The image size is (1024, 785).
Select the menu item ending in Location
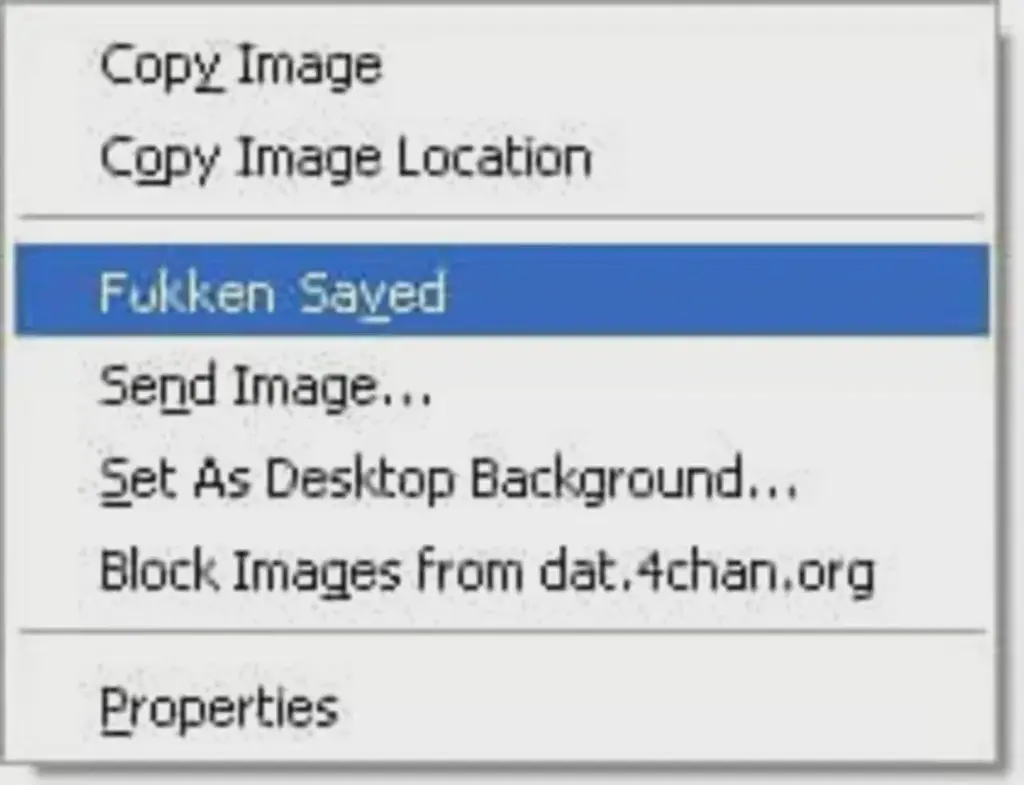(502, 157)
